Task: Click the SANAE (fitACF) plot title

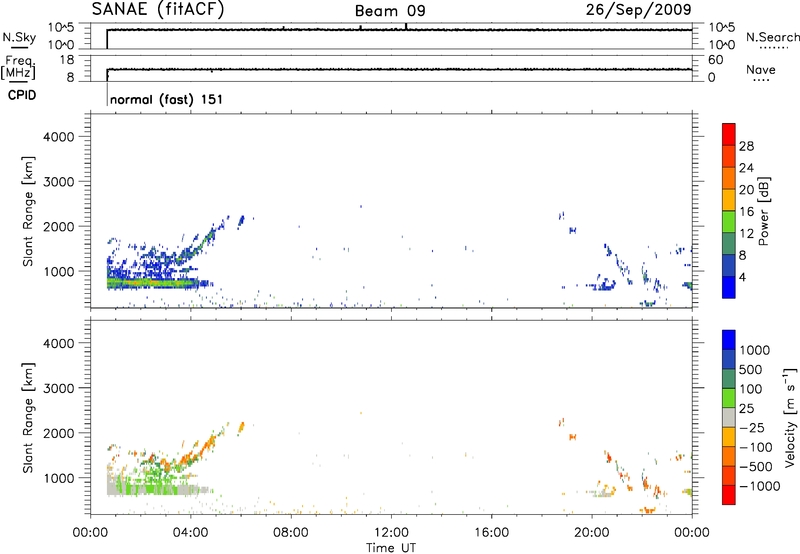Action: tap(158, 9)
